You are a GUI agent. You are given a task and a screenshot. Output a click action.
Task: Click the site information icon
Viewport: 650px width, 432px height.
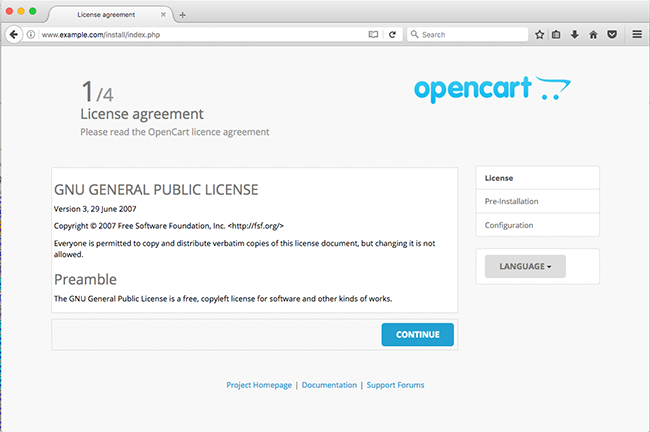[x=31, y=34]
